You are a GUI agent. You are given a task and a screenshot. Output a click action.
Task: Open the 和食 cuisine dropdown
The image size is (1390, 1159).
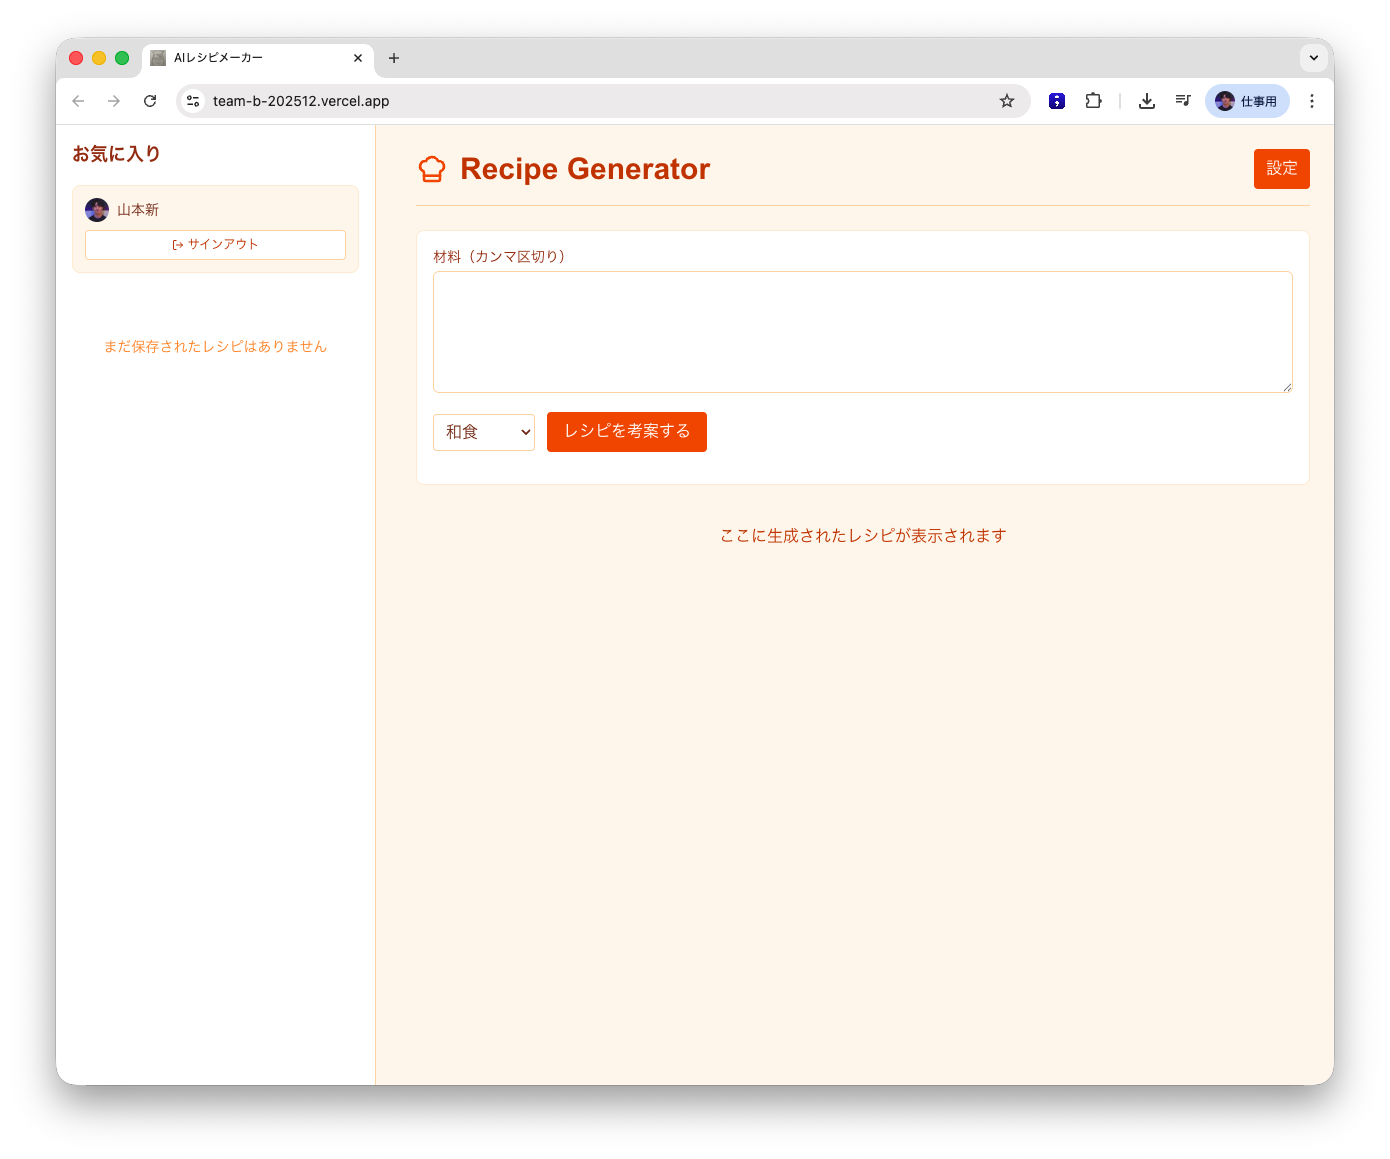[484, 432]
